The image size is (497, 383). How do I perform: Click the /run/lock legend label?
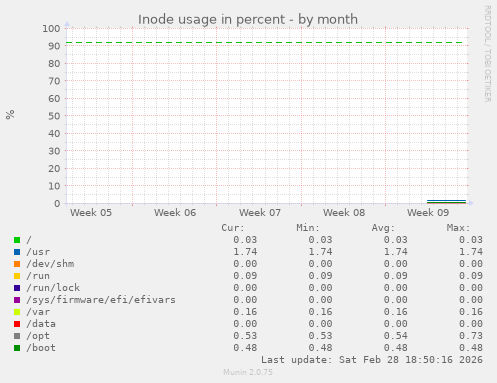53,288
